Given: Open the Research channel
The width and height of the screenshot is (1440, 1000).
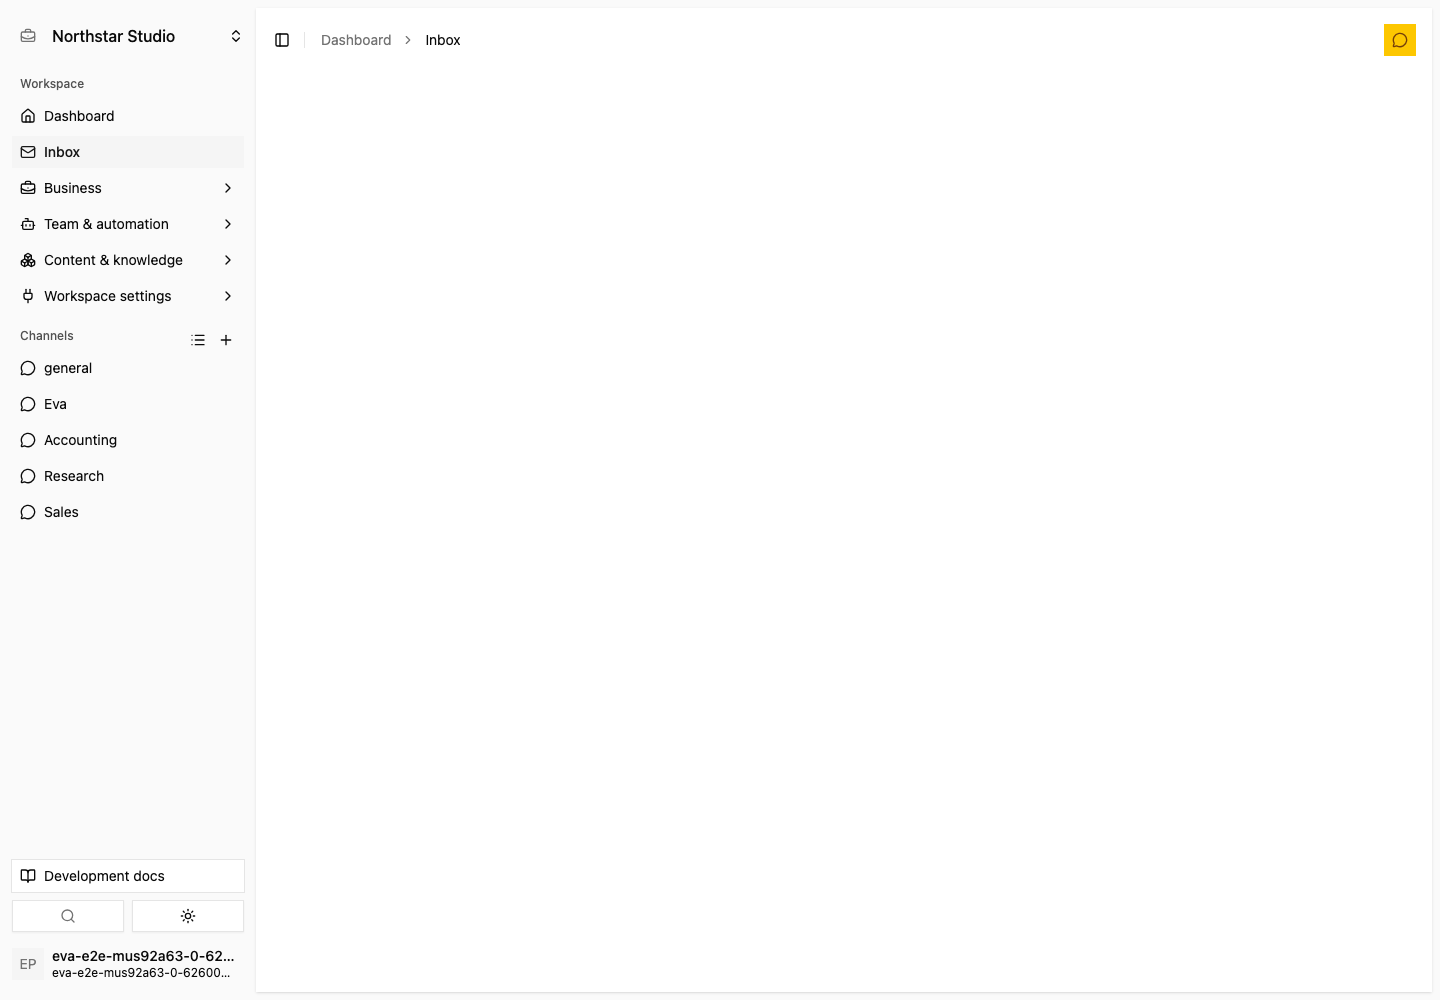Looking at the screenshot, I should 128,476.
